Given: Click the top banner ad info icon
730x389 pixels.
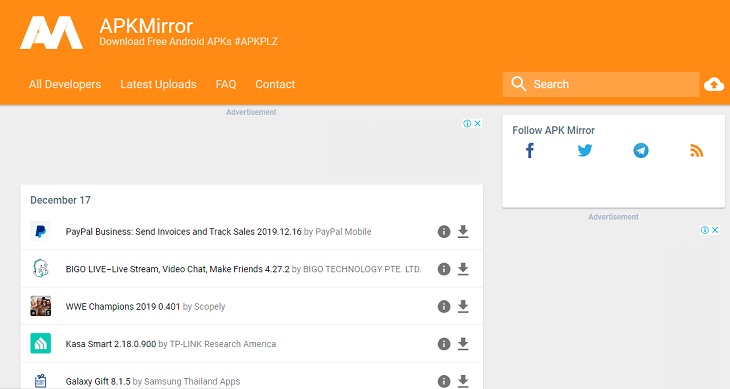Looking at the screenshot, I should pos(467,123).
